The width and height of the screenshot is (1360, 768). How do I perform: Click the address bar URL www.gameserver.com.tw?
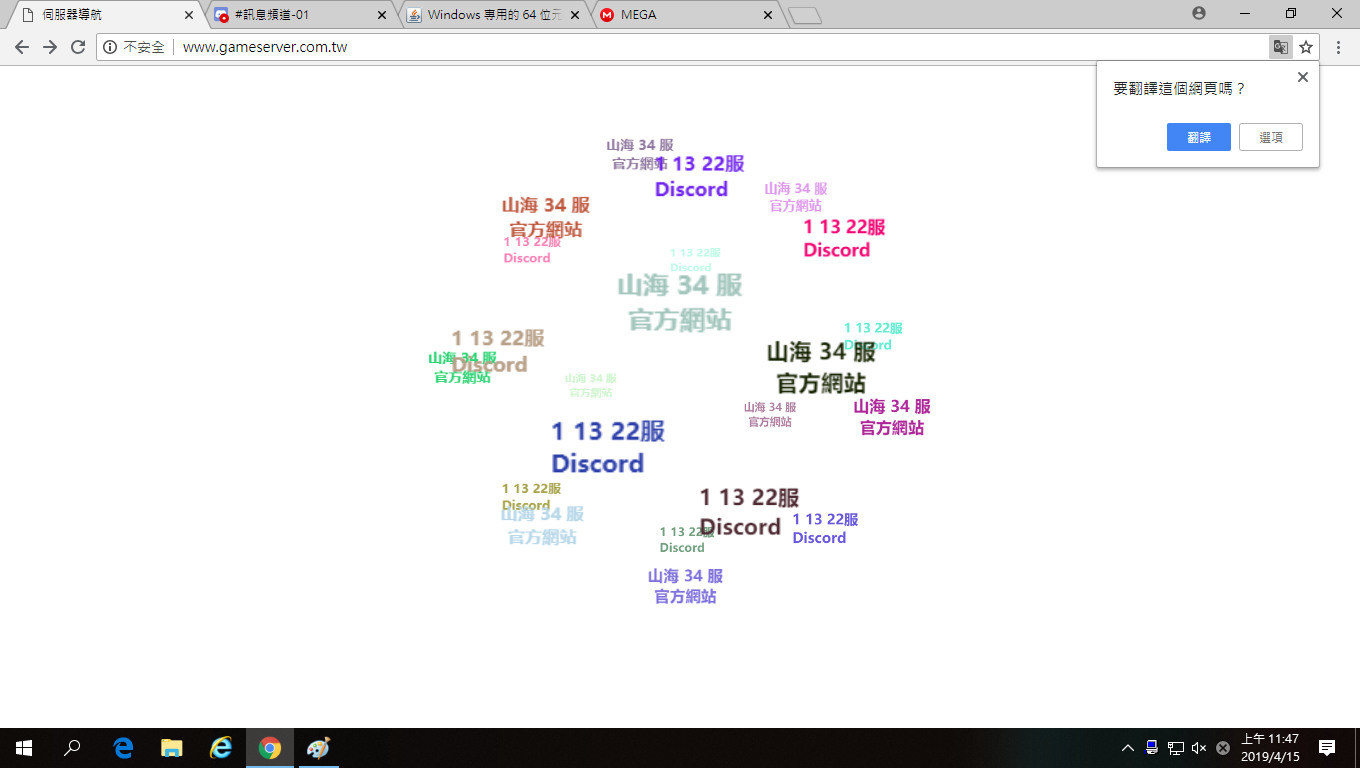coord(265,47)
